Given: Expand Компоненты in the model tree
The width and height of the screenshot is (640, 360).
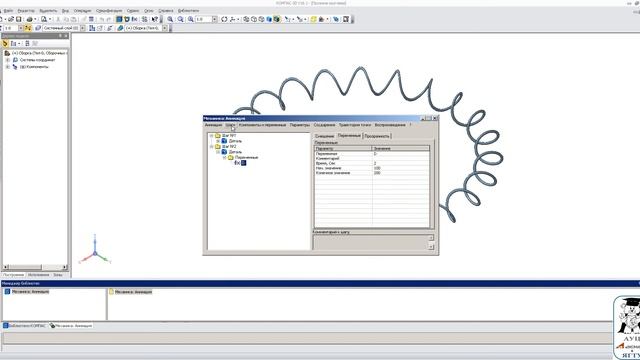Looking at the screenshot, I should coord(7,67).
